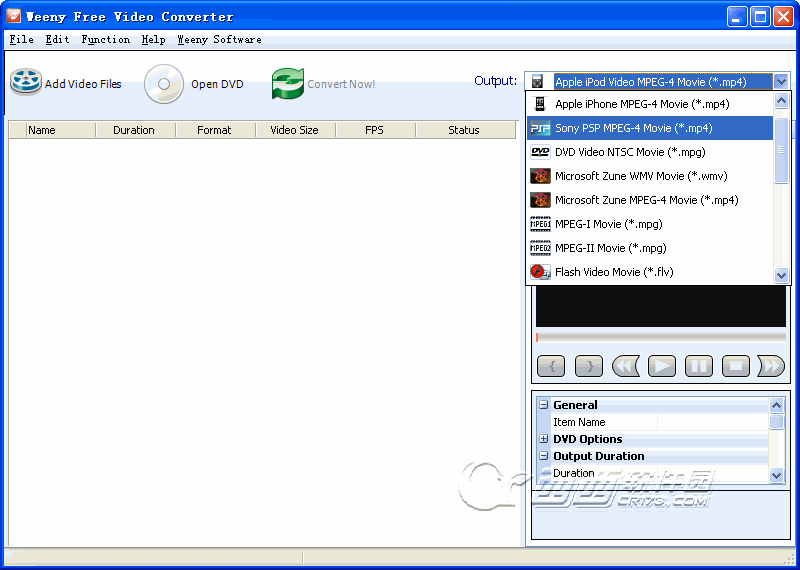The height and width of the screenshot is (570, 800).
Task: Click the Sony PSP icon in format list
Action: (x=540, y=128)
